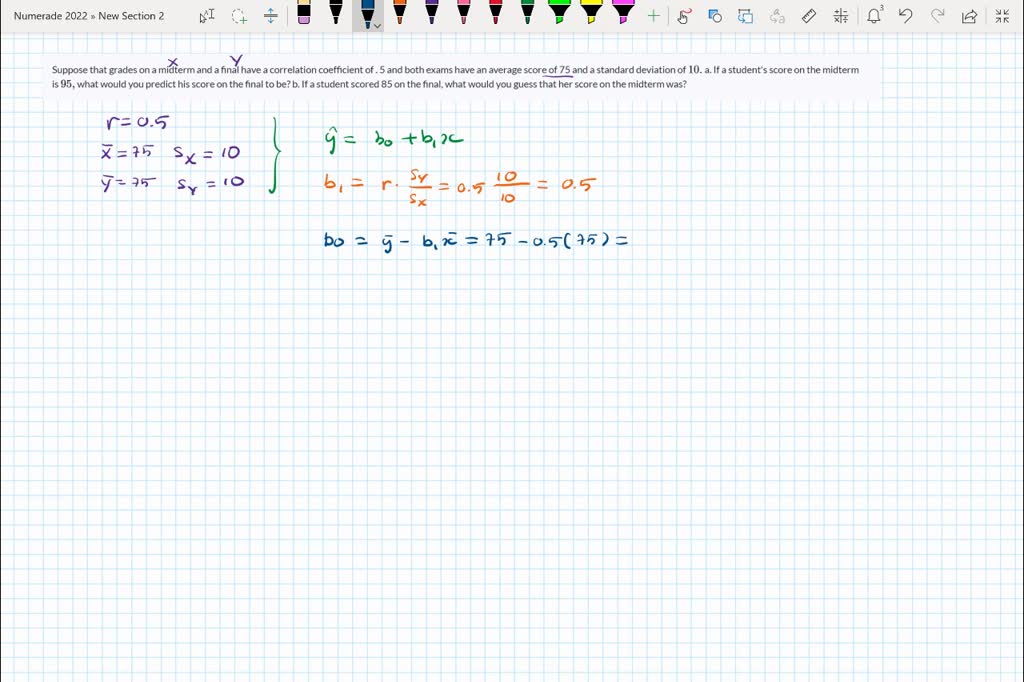This screenshot has width=1024, height=682.
Task: Click the gridded whiteboard canvas
Action: [500, 450]
